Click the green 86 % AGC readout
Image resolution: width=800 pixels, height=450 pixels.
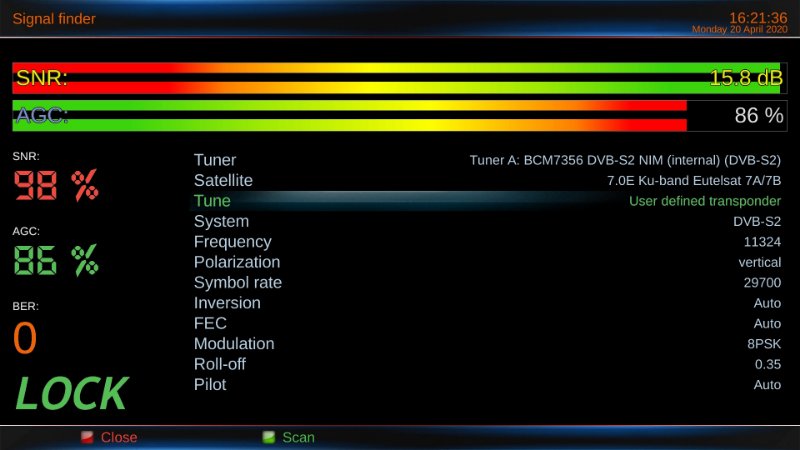click(x=56, y=260)
